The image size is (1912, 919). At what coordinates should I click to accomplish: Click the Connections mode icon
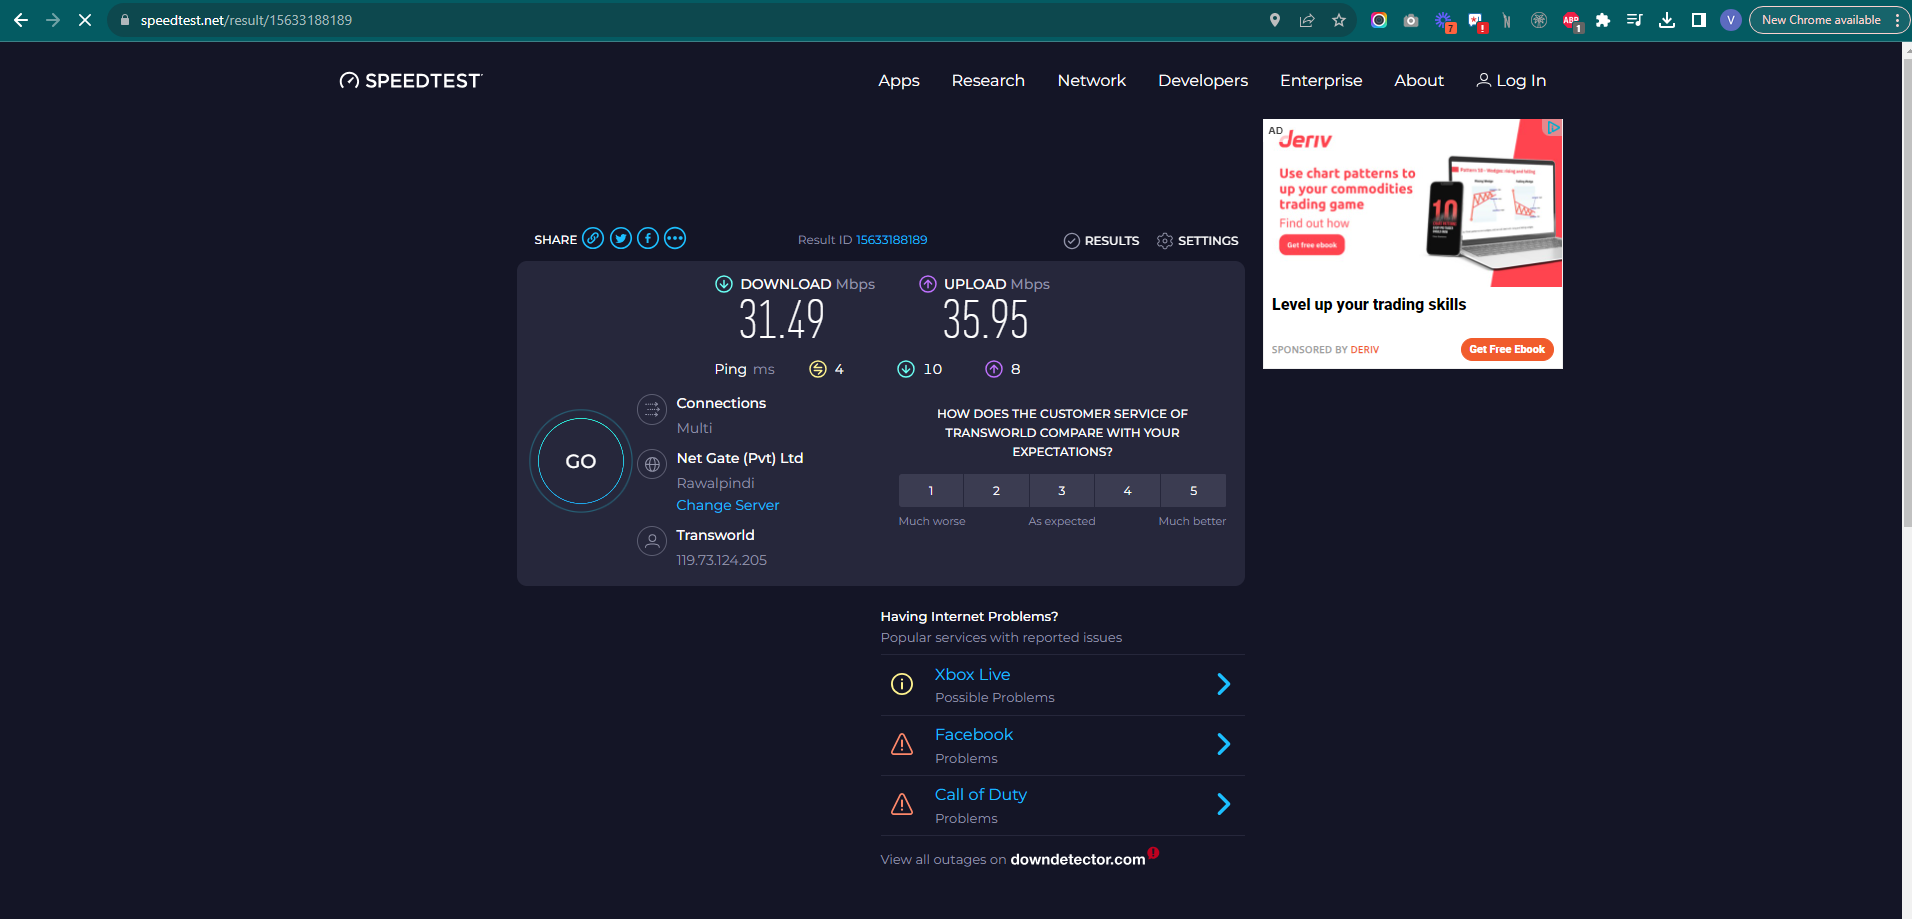click(x=652, y=409)
